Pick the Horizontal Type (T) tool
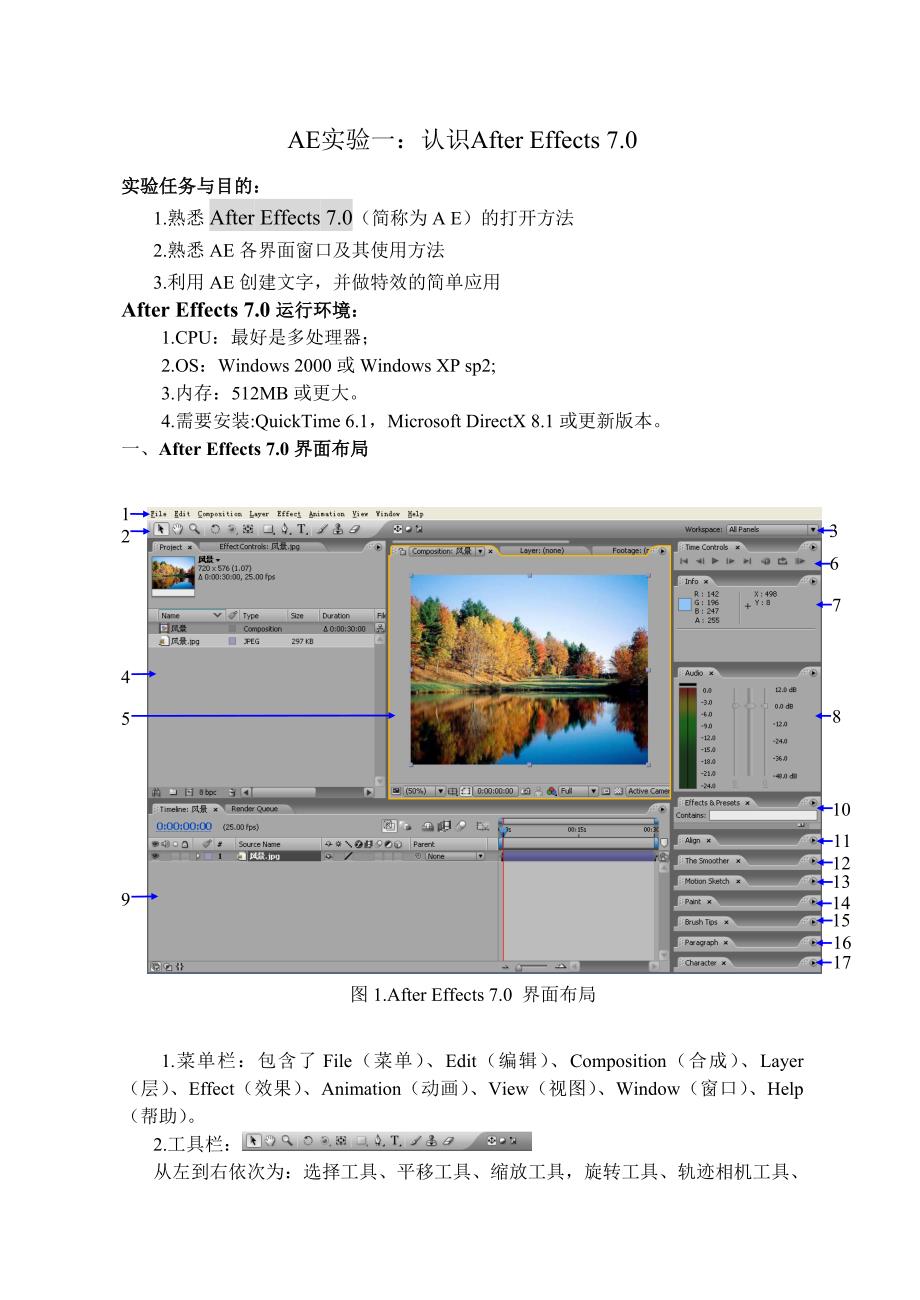920x1300 pixels. 302,530
